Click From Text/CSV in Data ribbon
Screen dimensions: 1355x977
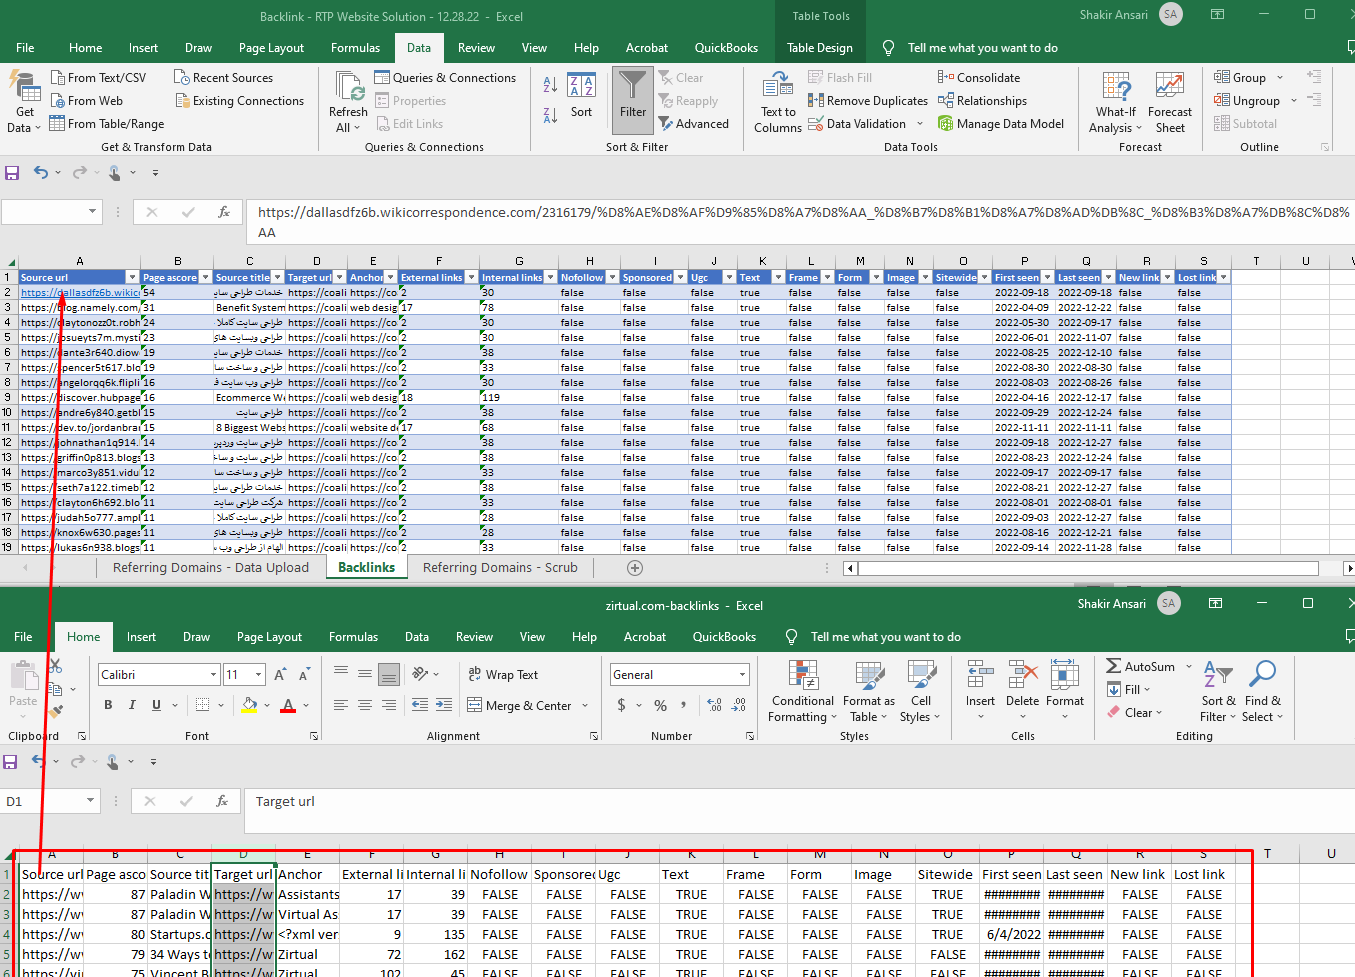click(97, 78)
